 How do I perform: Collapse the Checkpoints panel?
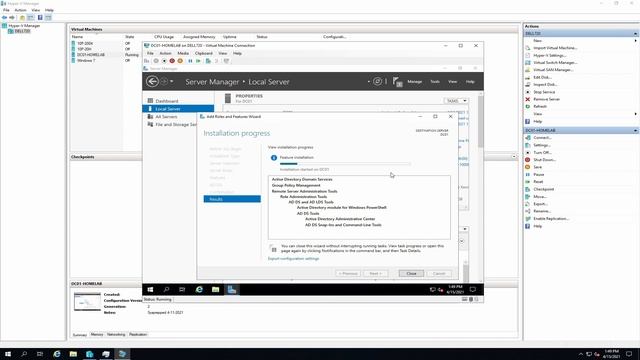point(514,157)
